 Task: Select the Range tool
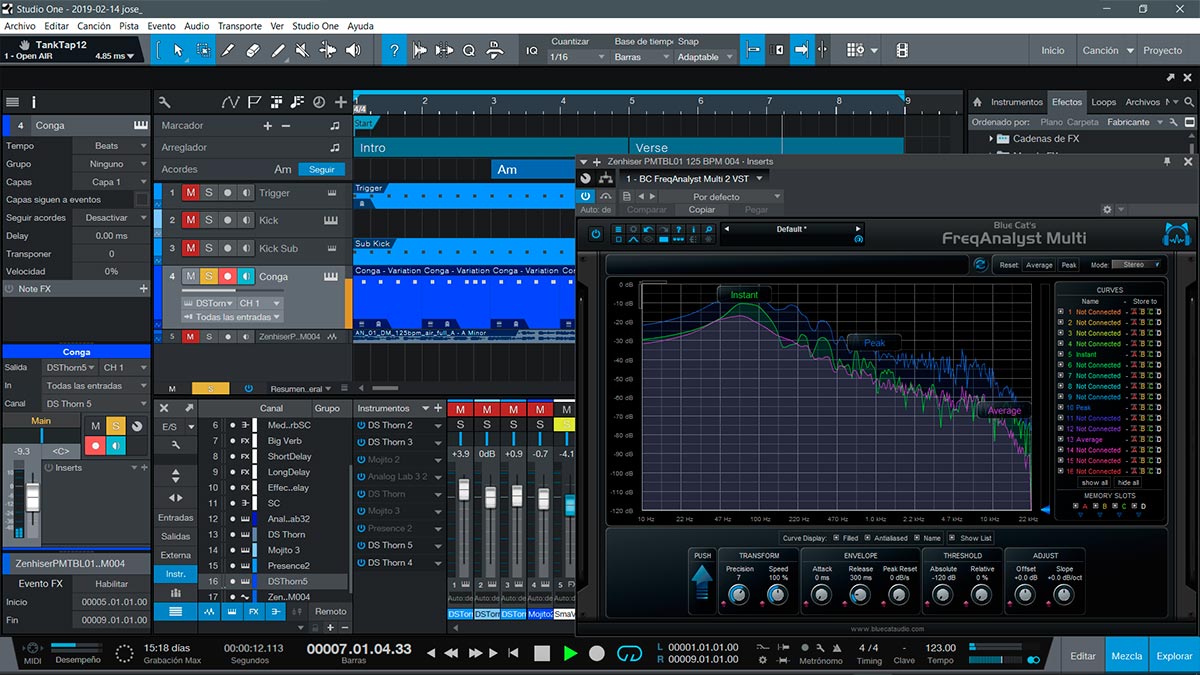coord(203,49)
